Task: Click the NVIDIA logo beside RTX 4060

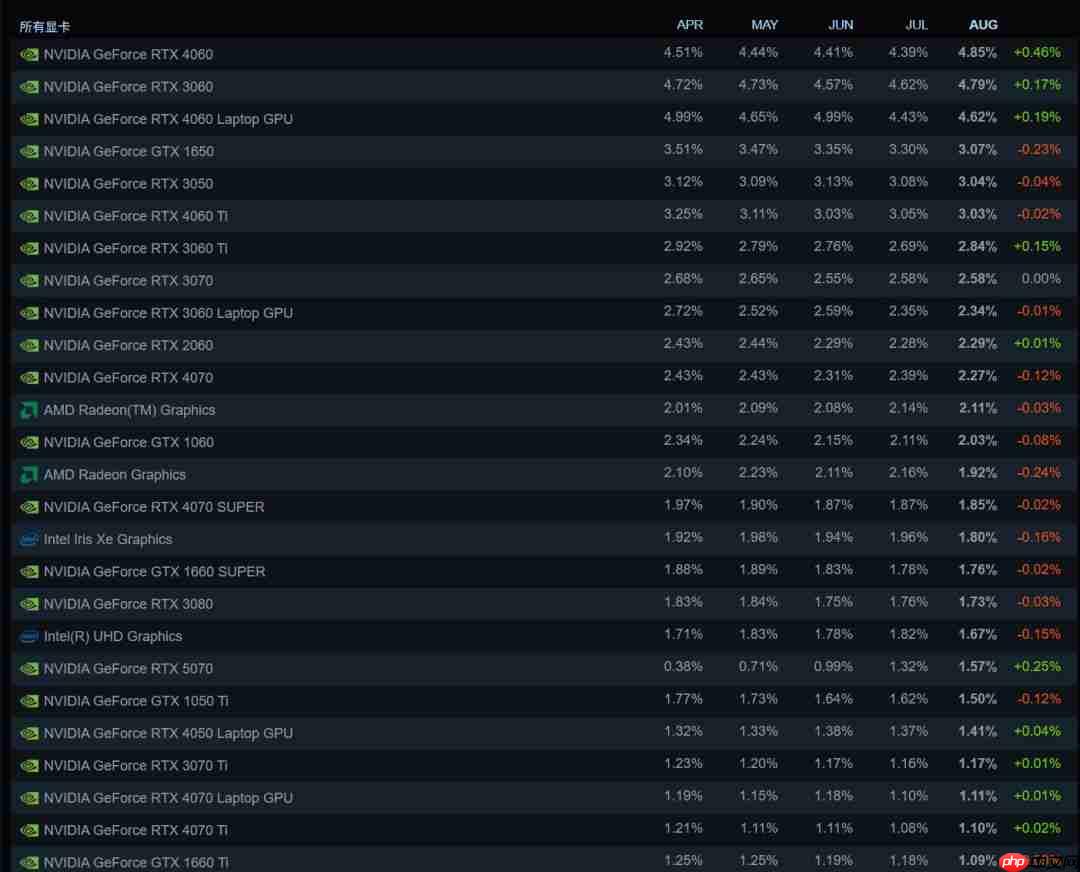Action: pos(28,54)
